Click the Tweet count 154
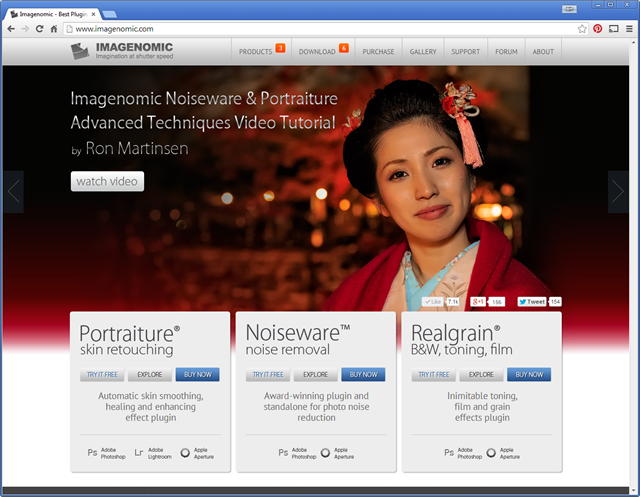Screen dimensions: 640x497 point(555,302)
